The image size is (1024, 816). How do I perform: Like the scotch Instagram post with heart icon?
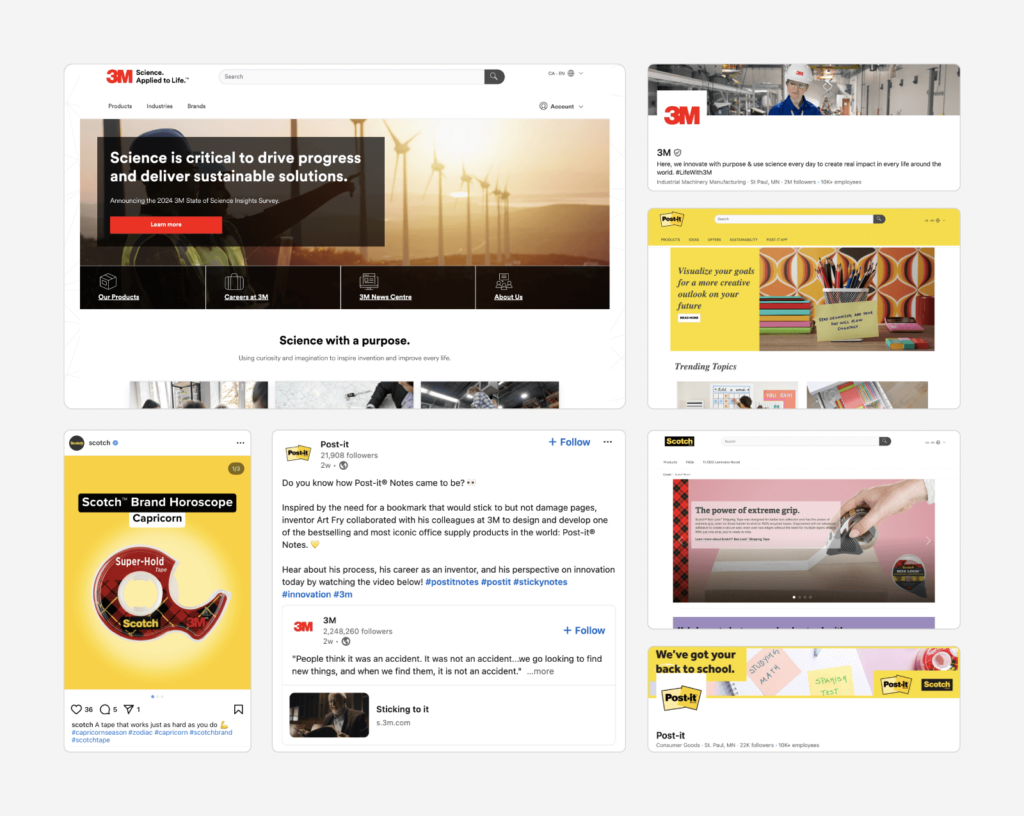[x=76, y=709]
